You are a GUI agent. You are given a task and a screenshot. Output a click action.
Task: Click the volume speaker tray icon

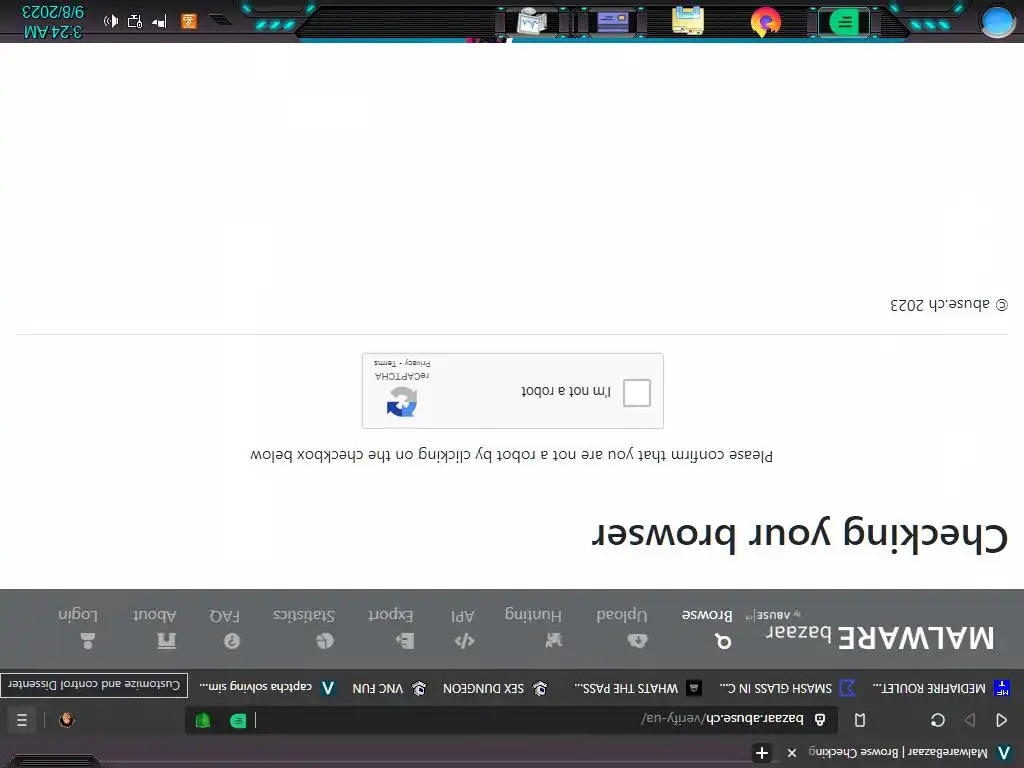tap(111, 22)
